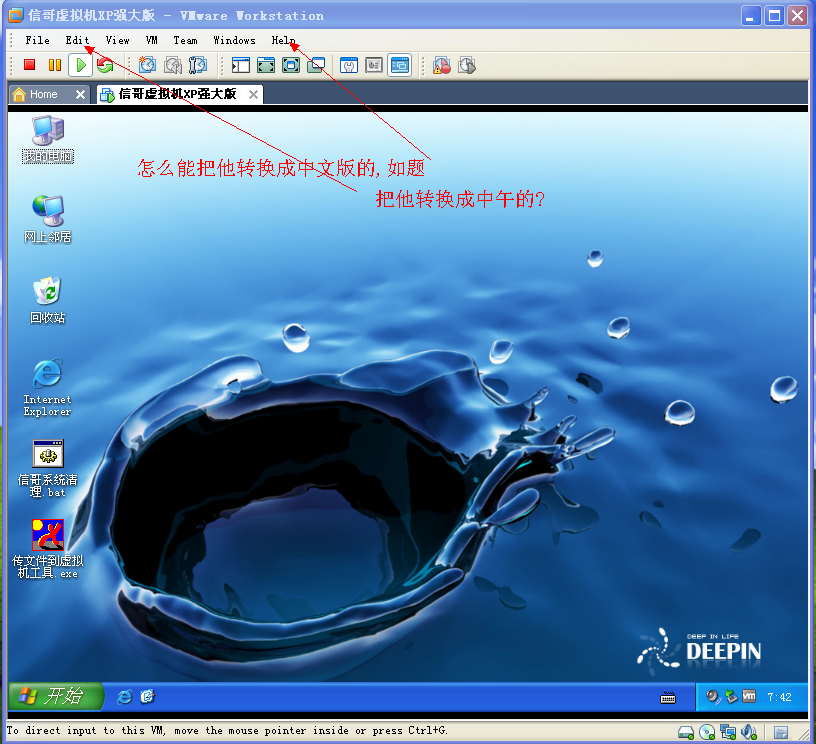The height and width of the screenshot is (744, 816).
Task: Click the second quick launch browser icon
Action: pos(147,696)
